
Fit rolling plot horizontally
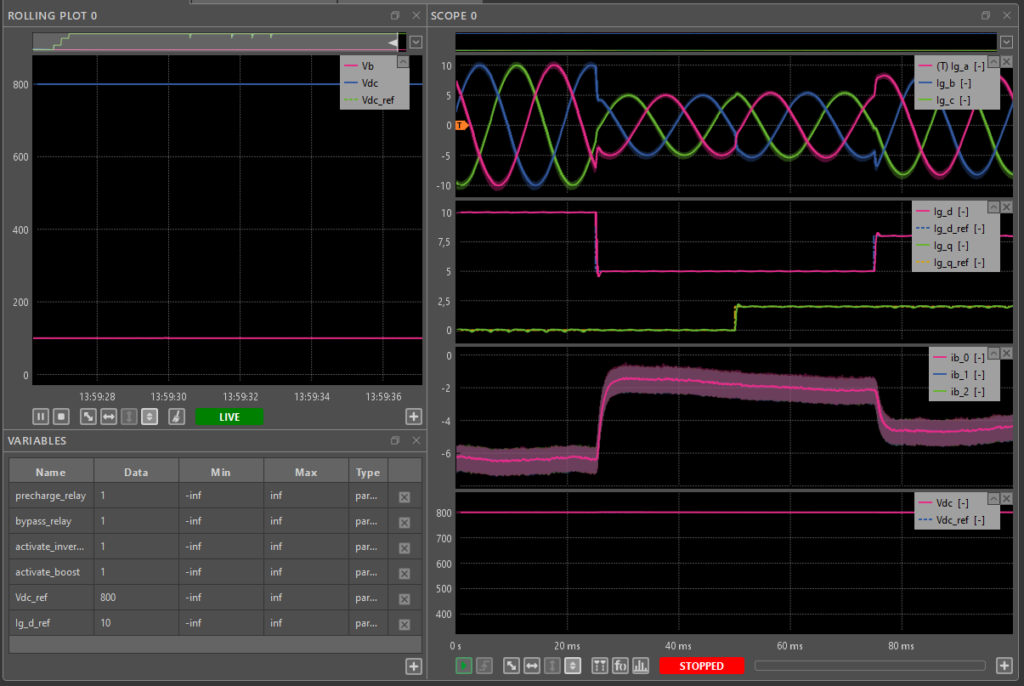tap(109, 416)
